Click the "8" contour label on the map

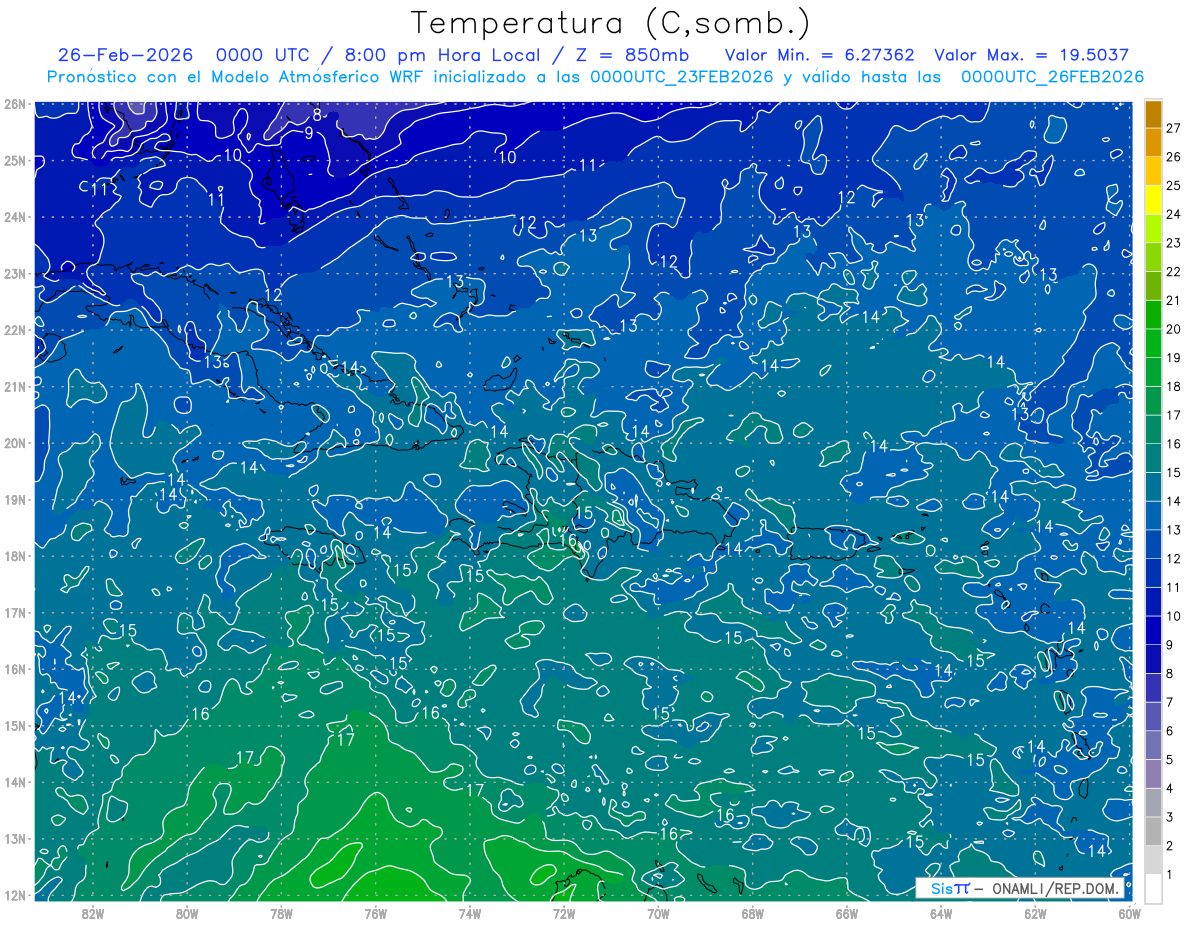click(x=316, y=114)
